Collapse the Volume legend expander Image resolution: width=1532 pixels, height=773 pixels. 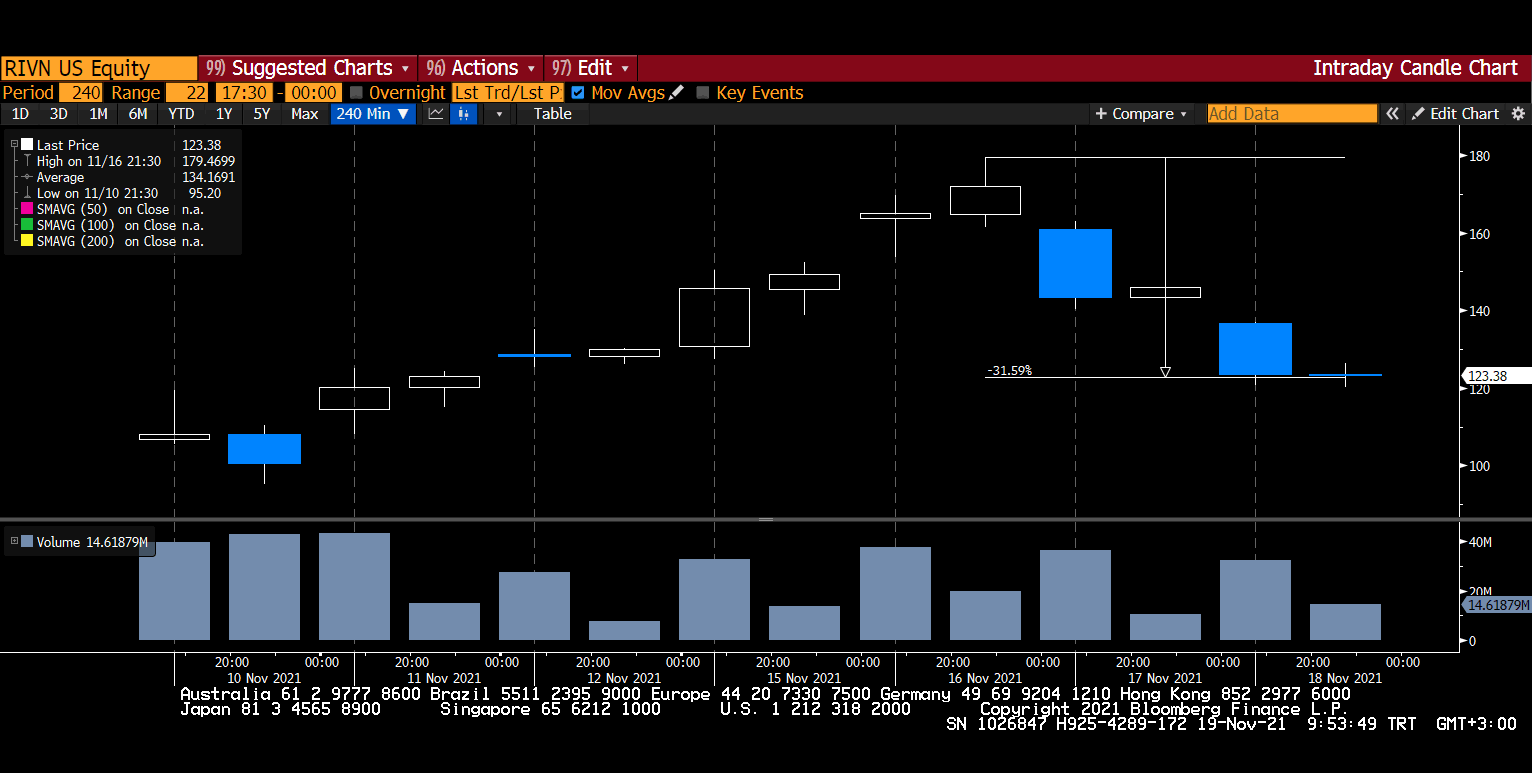pos(15,541)
